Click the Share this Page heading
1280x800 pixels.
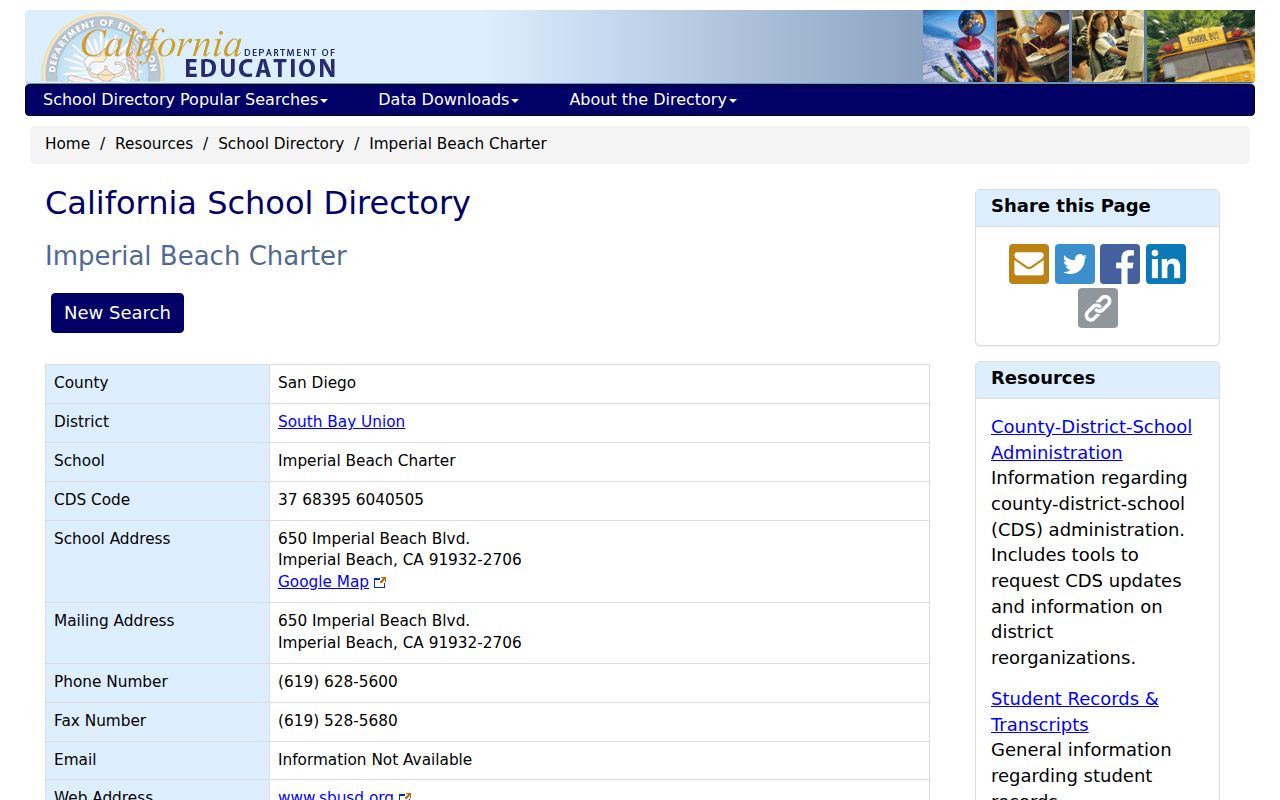[1071, 206]
